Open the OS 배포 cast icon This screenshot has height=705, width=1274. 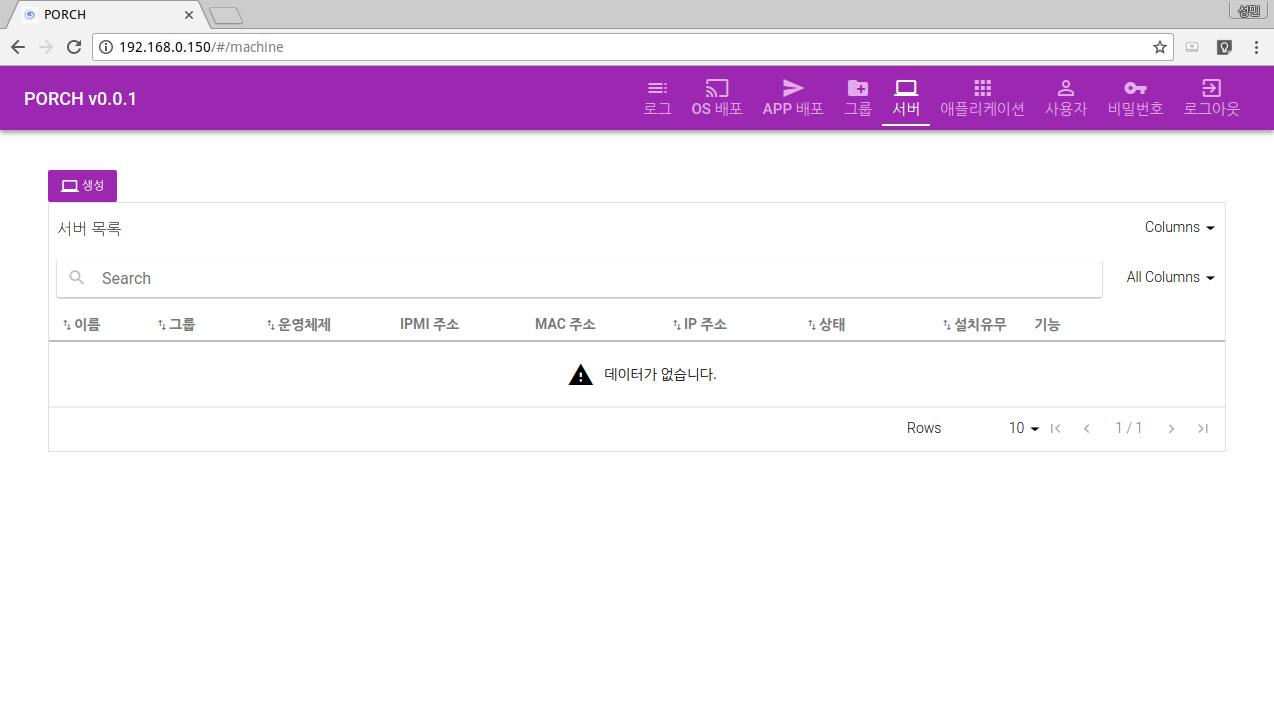pos(717,88)
